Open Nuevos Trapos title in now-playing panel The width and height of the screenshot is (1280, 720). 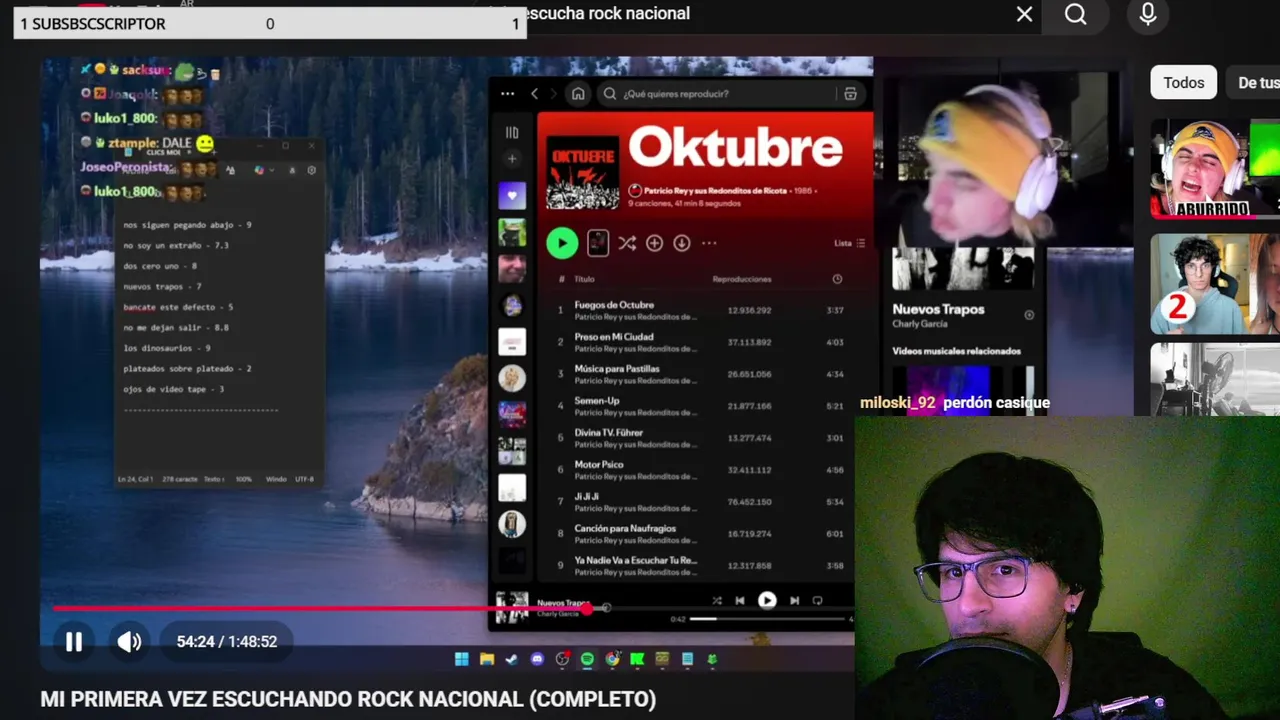coord(938,309)
